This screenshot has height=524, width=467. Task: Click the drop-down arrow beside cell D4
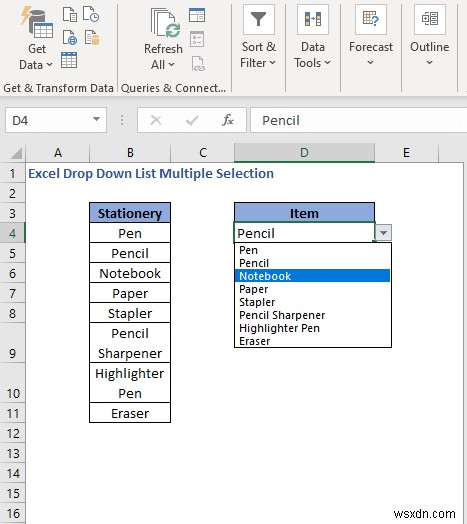click(x=383, y=232)
